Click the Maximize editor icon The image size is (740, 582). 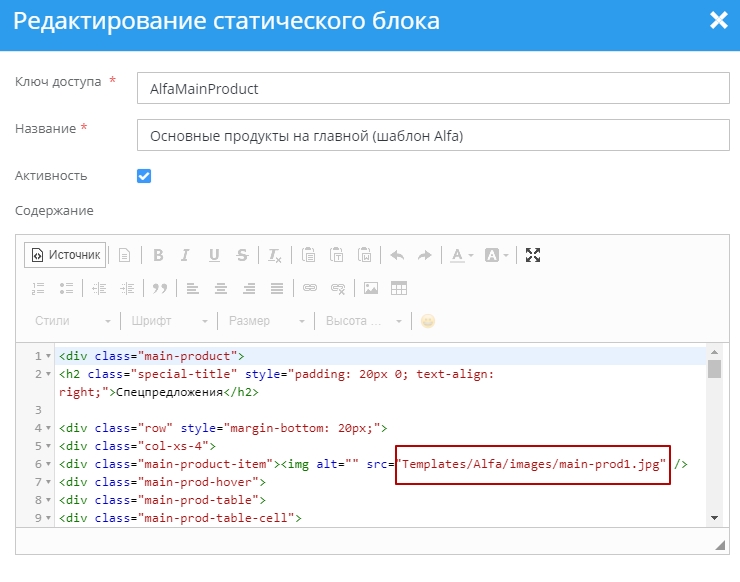click(533, 255)
